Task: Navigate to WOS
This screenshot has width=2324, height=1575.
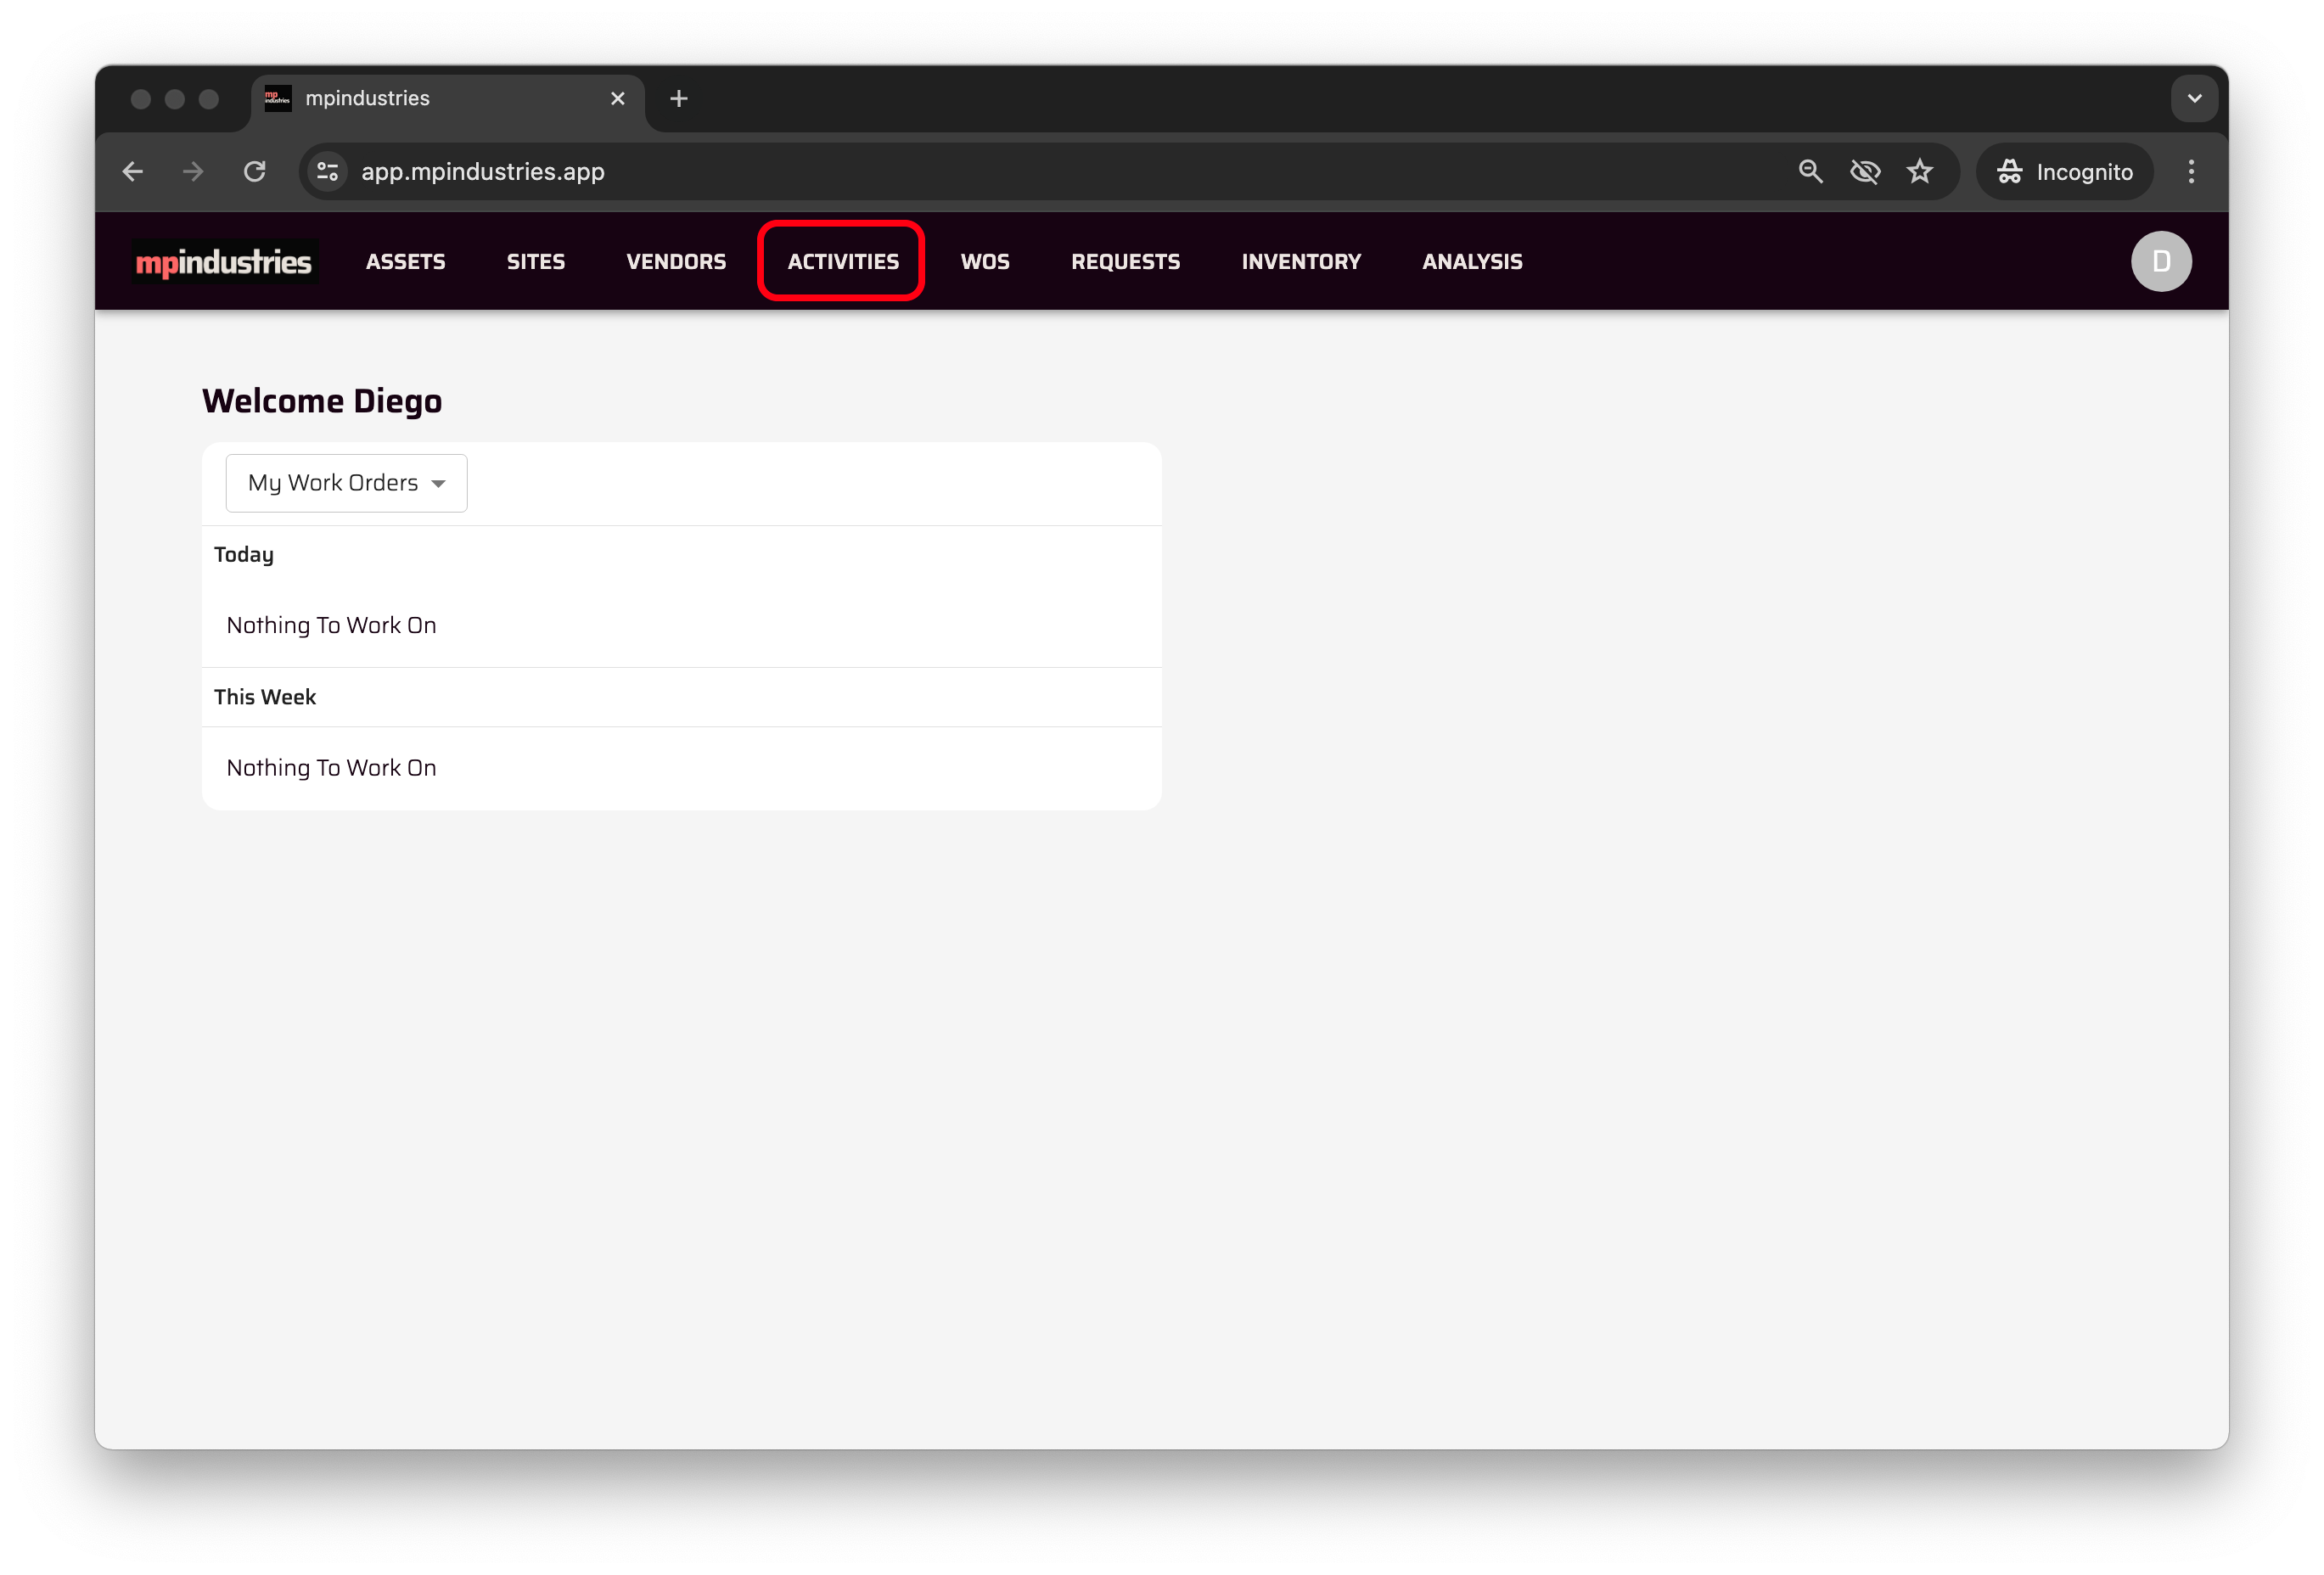Action: pos(984,262)
